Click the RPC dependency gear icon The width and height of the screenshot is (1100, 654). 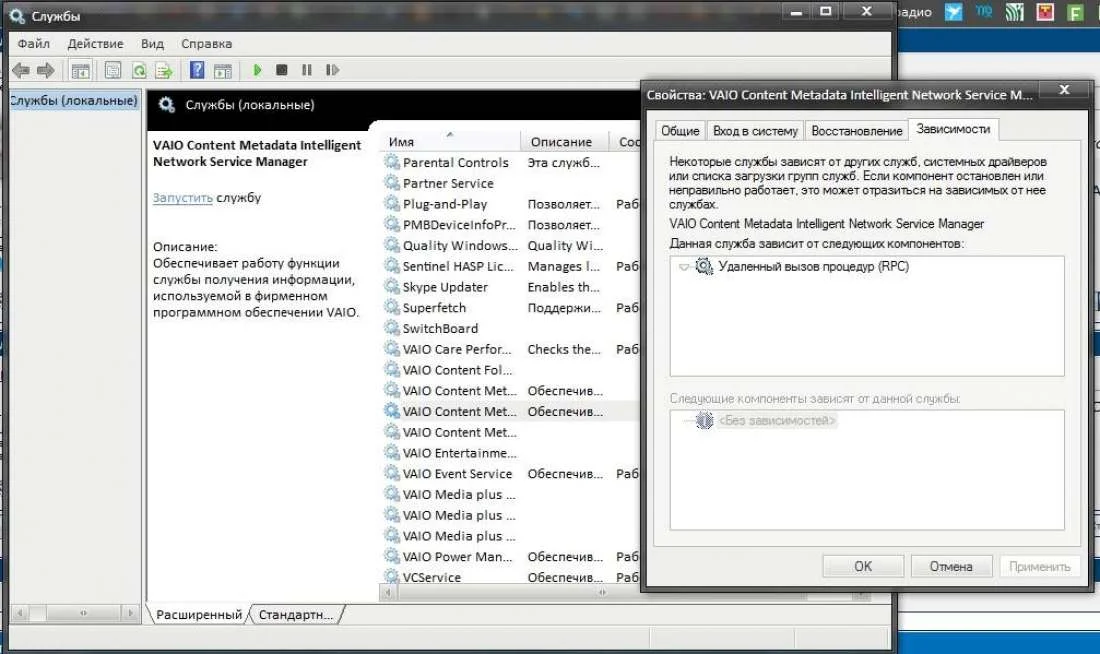tap(704, 266)
